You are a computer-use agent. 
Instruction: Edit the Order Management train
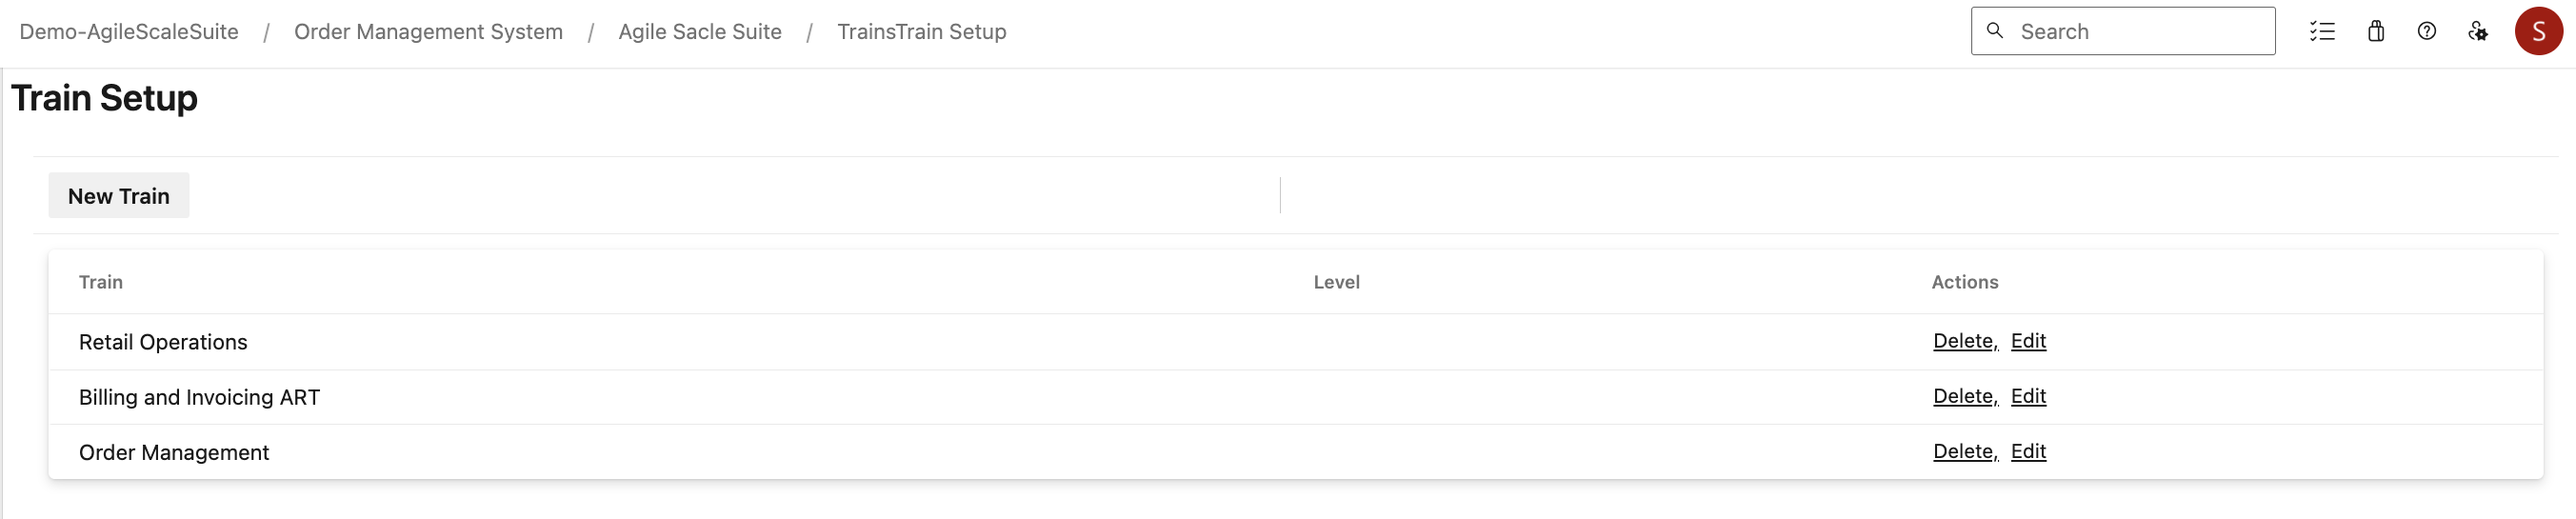click(x=2028, y=451)
